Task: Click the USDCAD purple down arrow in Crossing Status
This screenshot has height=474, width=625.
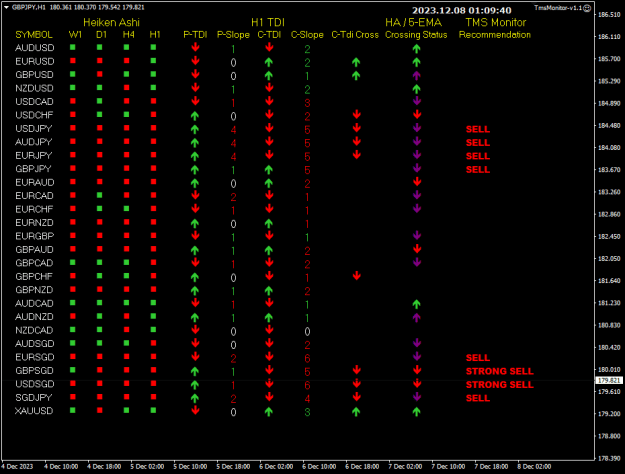Action: [x=417, y=101]
